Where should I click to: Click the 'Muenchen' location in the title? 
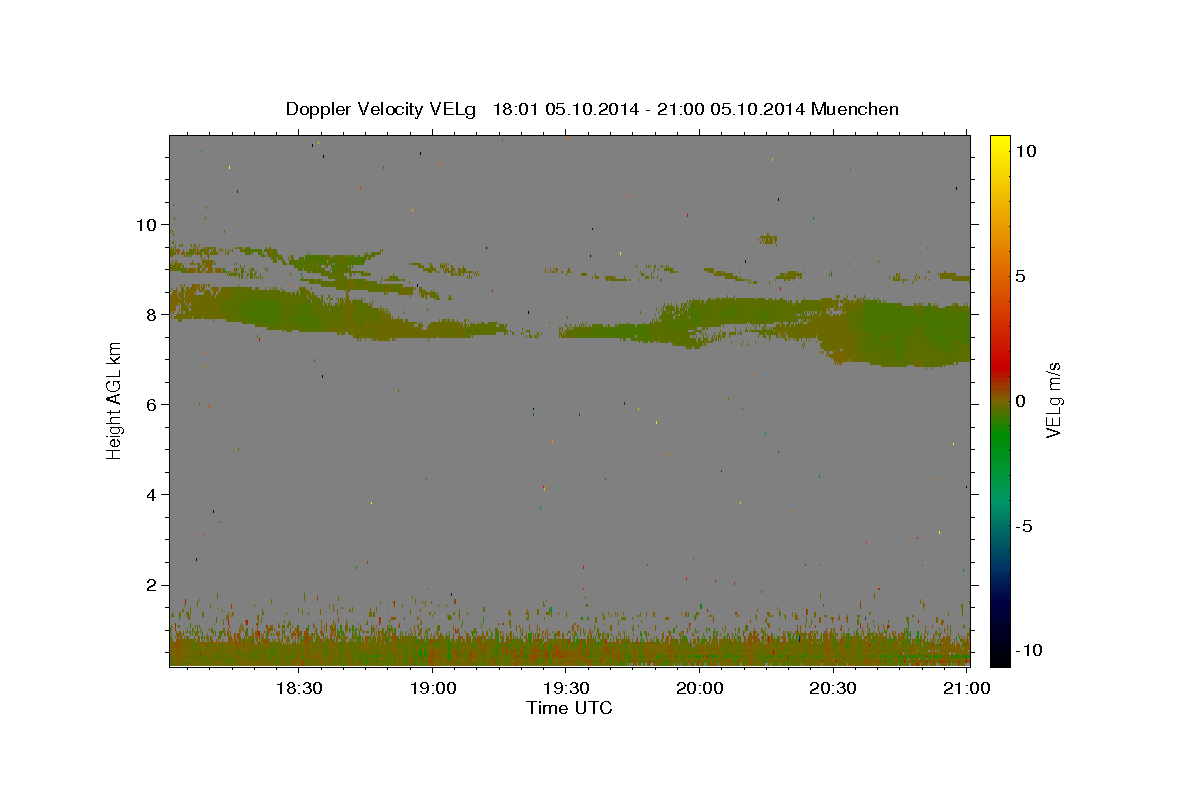(x=855, y=109)
